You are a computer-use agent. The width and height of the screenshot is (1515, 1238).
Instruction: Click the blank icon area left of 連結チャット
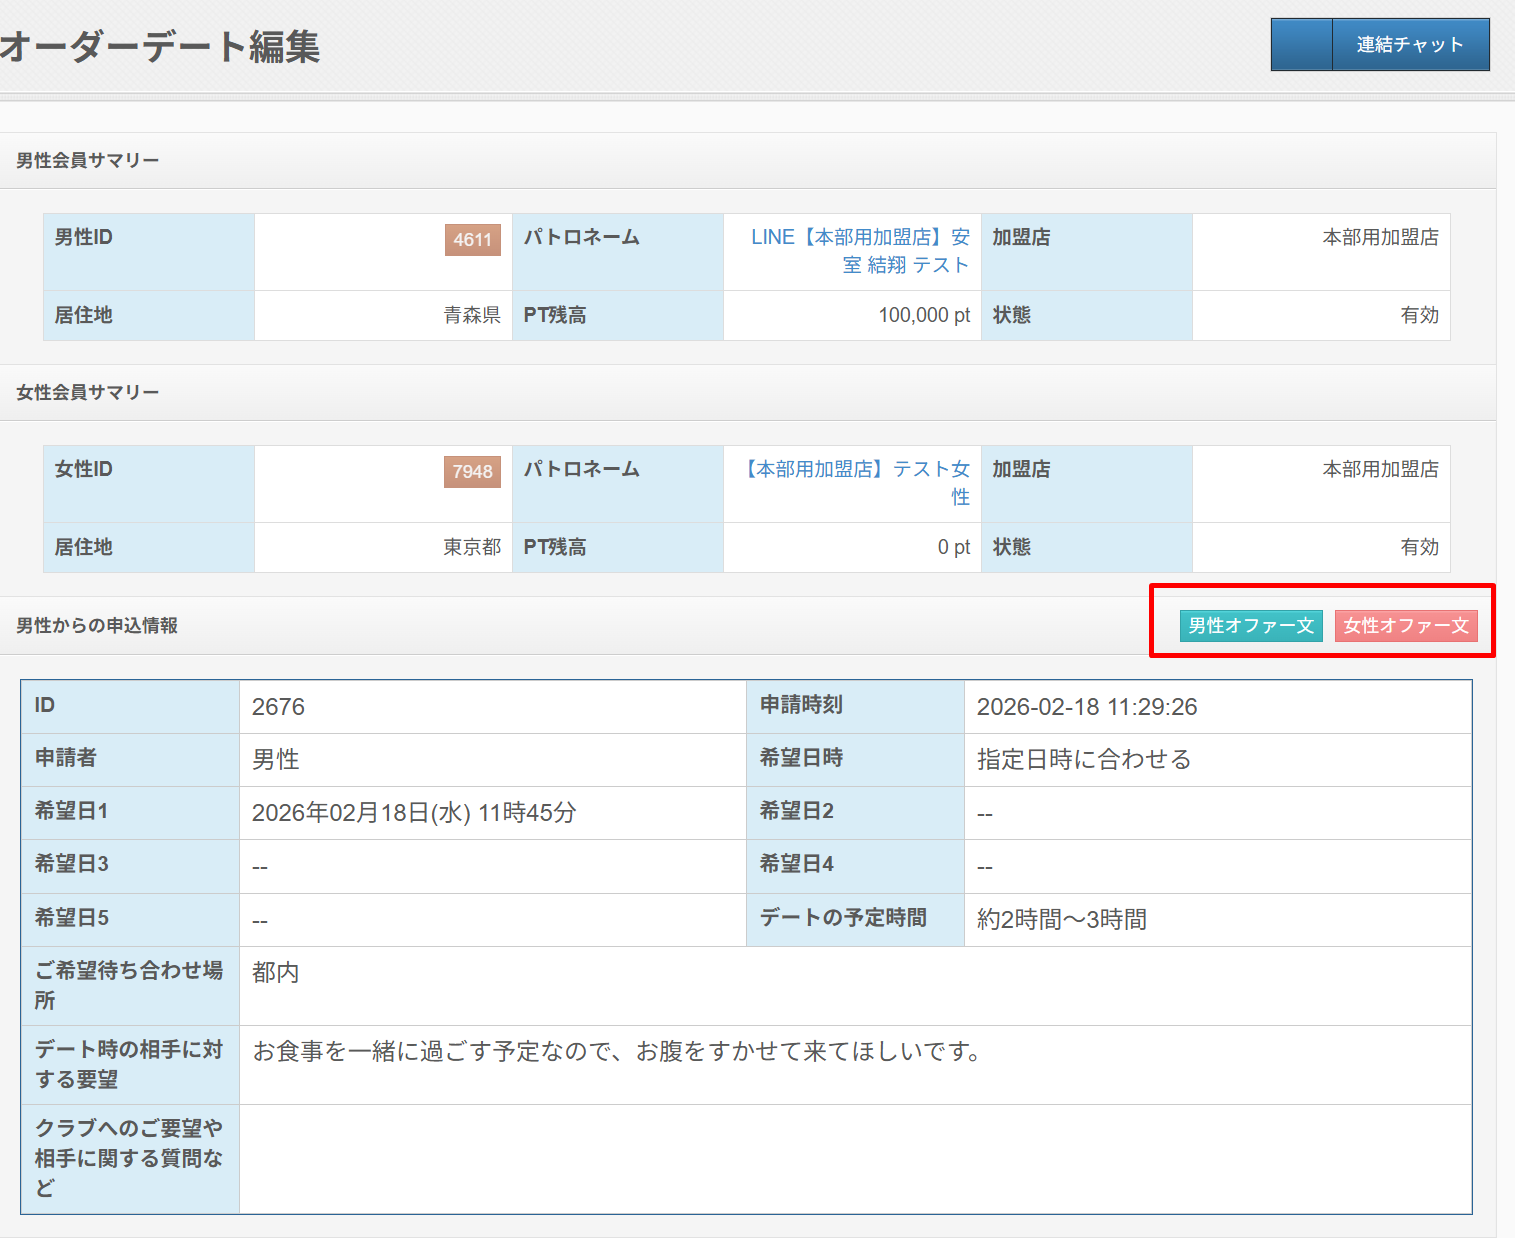(1301, 45)
